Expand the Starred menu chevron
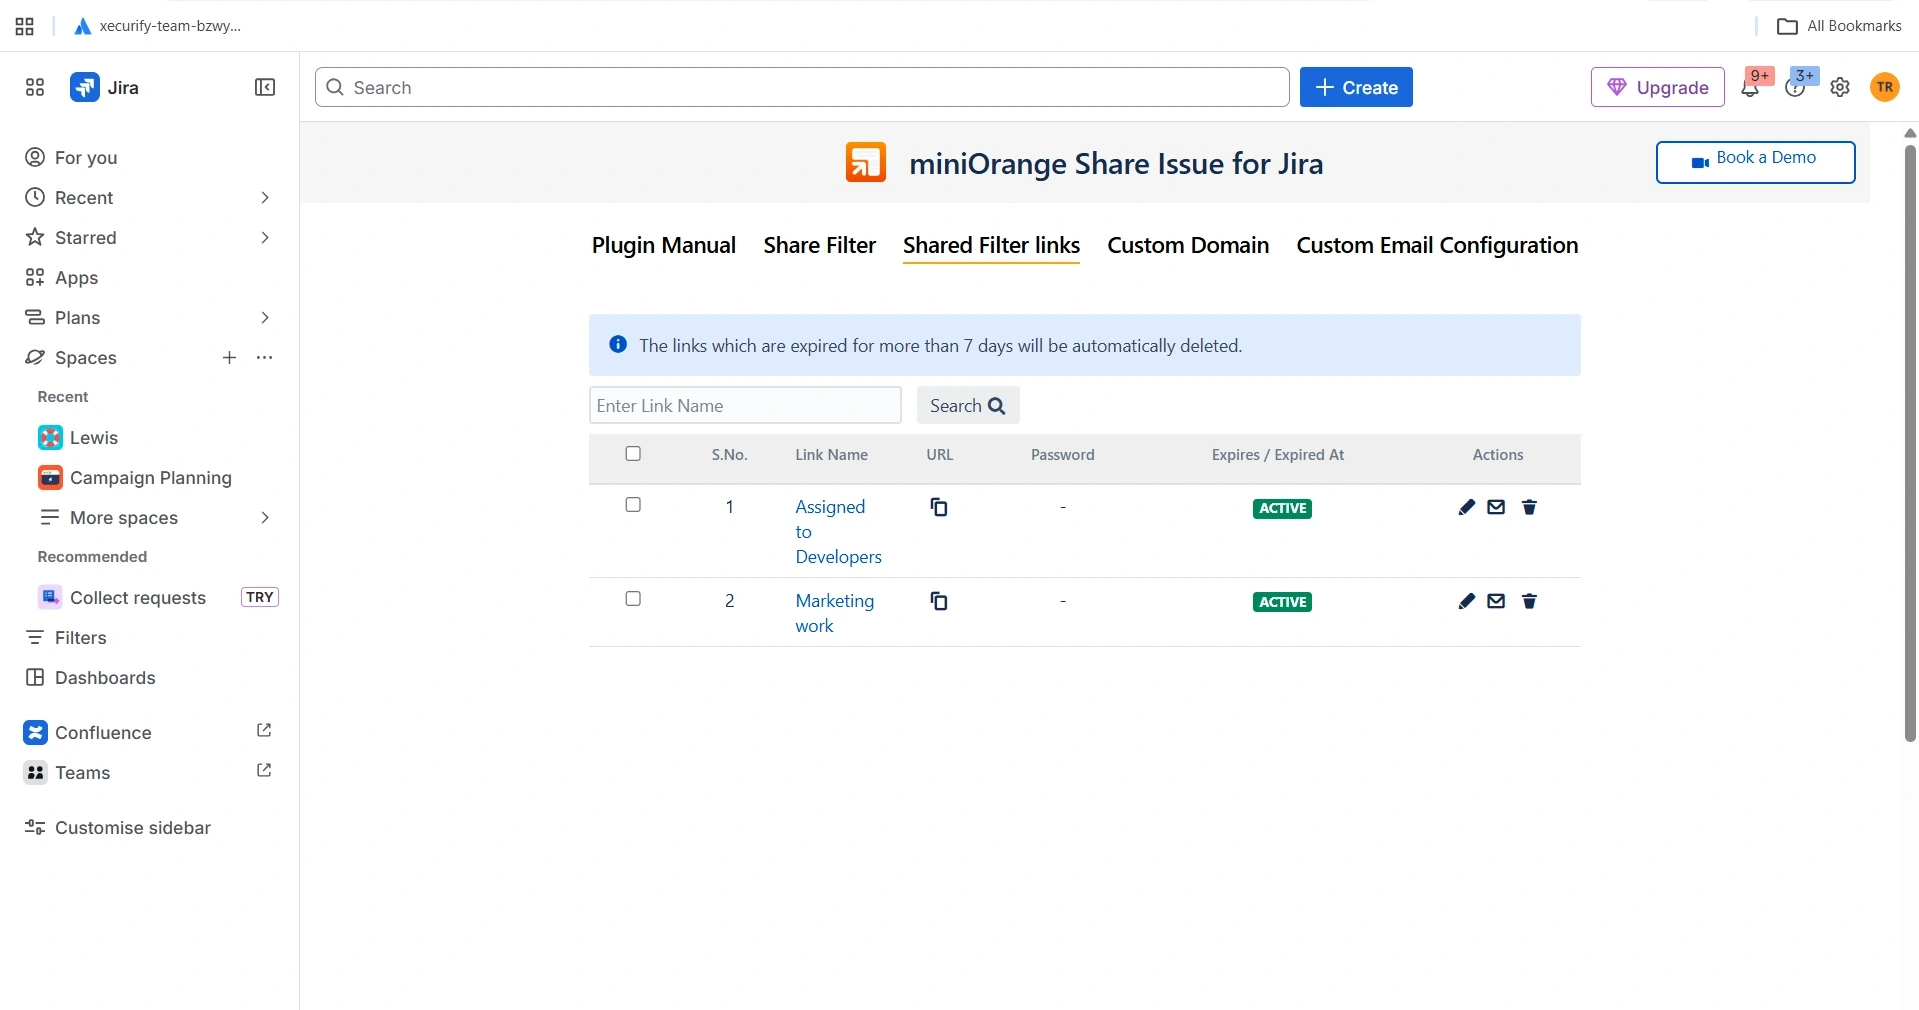Viewport: 1919px width, 1010px height. click(264, 238)
